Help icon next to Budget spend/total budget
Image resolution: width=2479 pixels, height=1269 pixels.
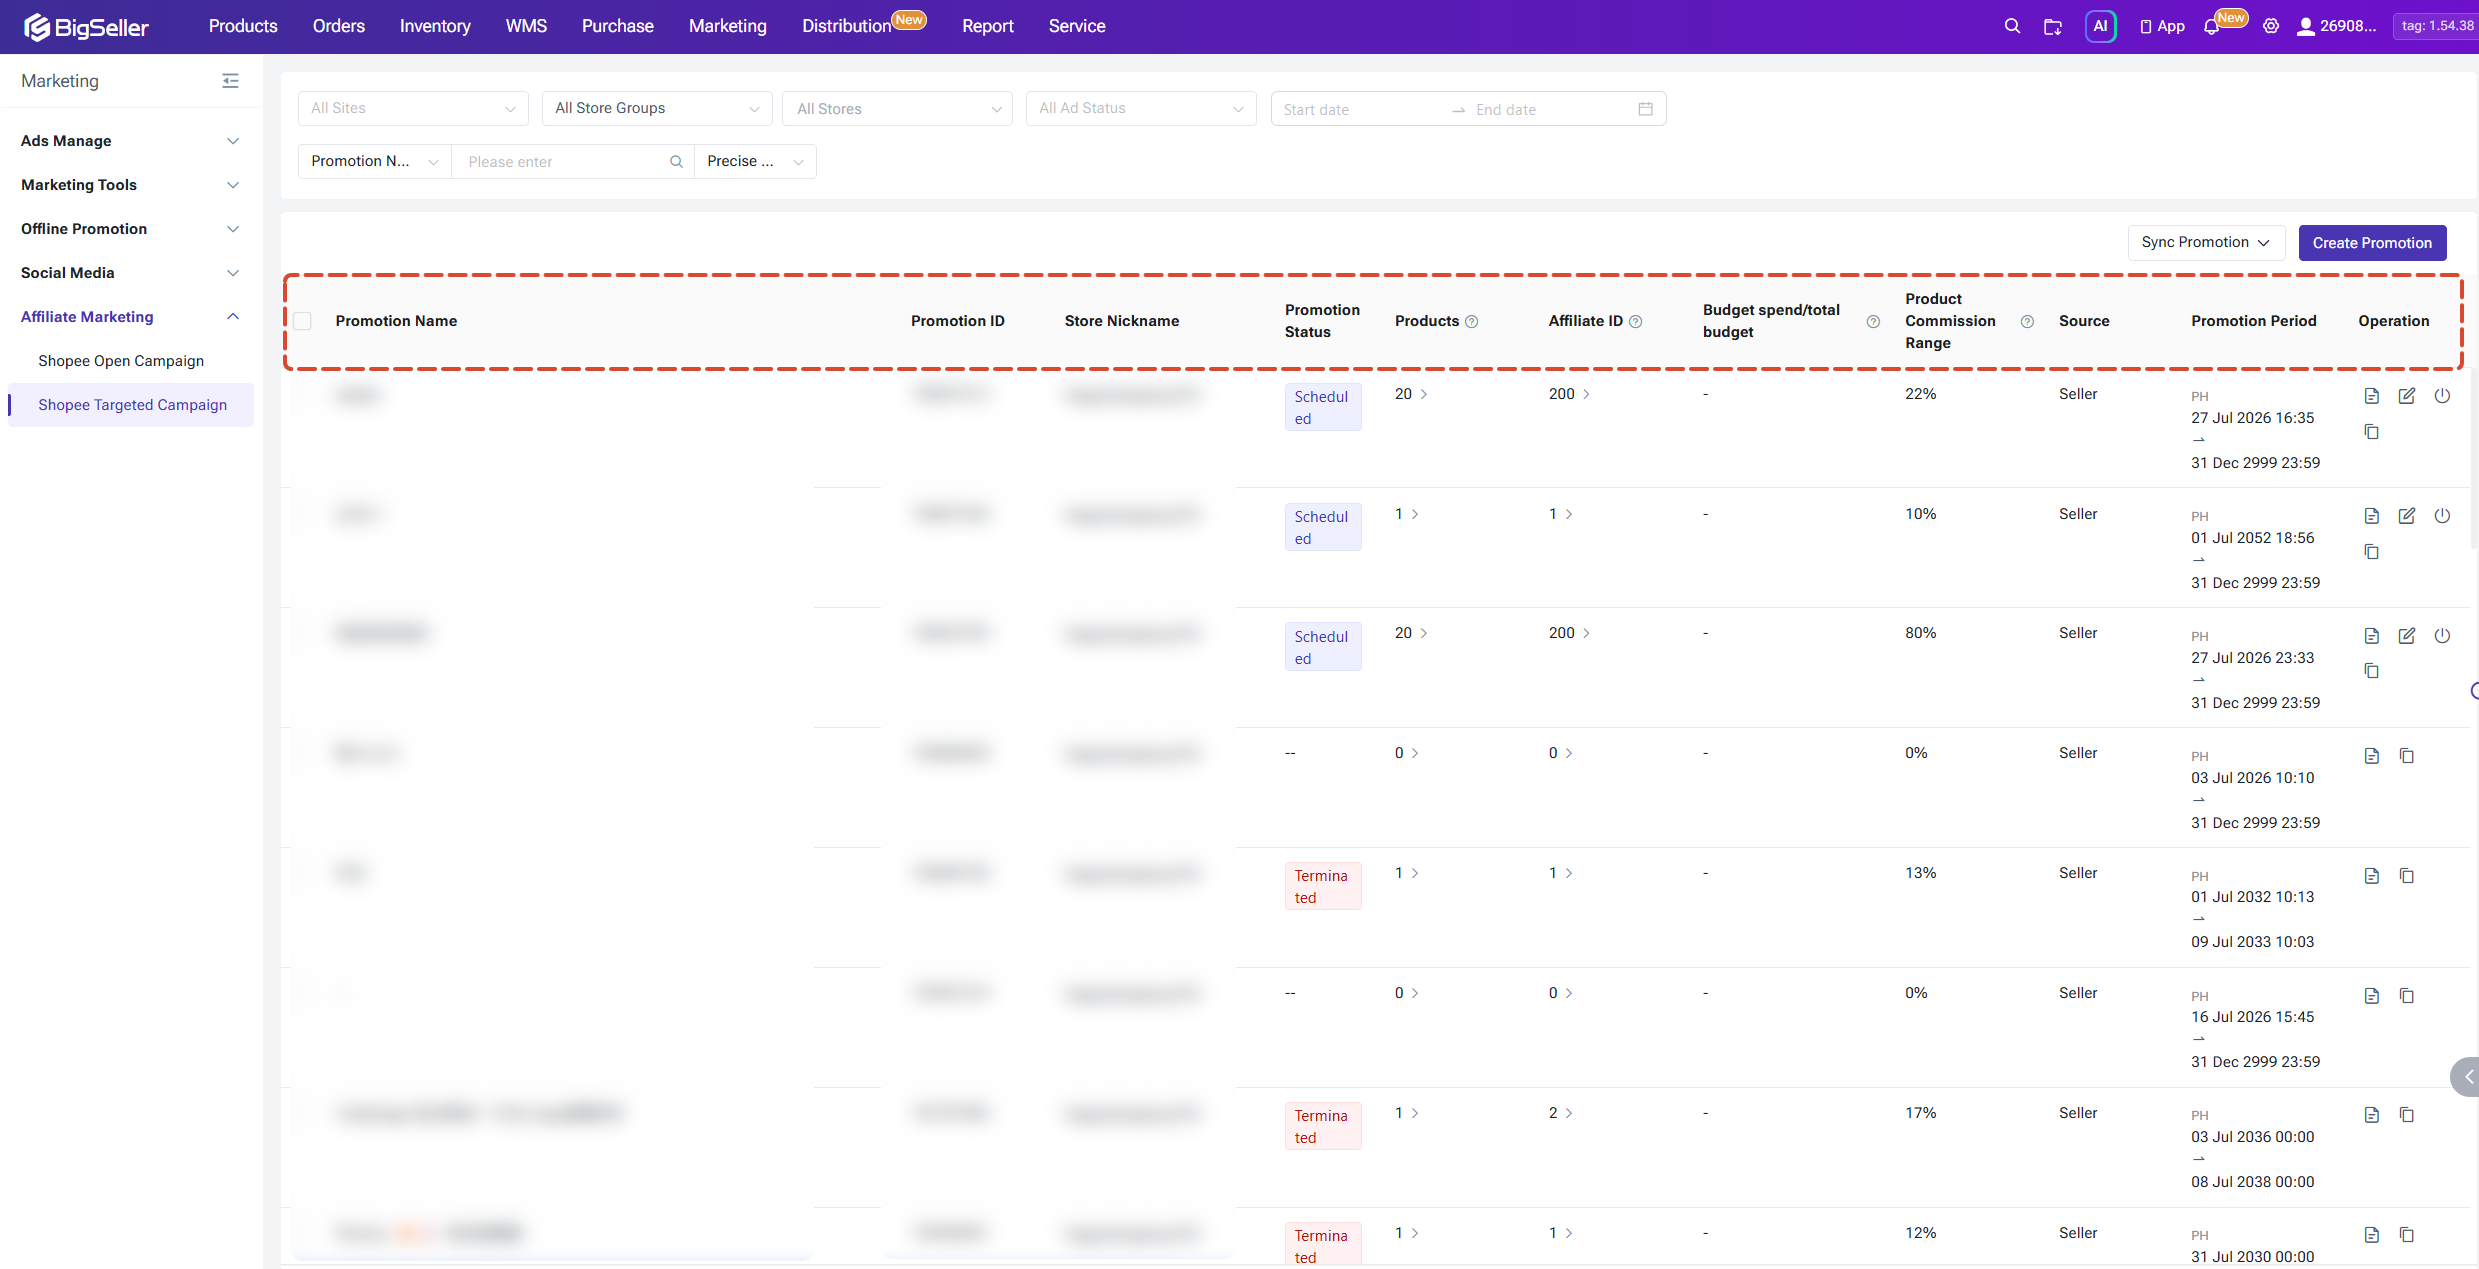(x=1874, y=322)
